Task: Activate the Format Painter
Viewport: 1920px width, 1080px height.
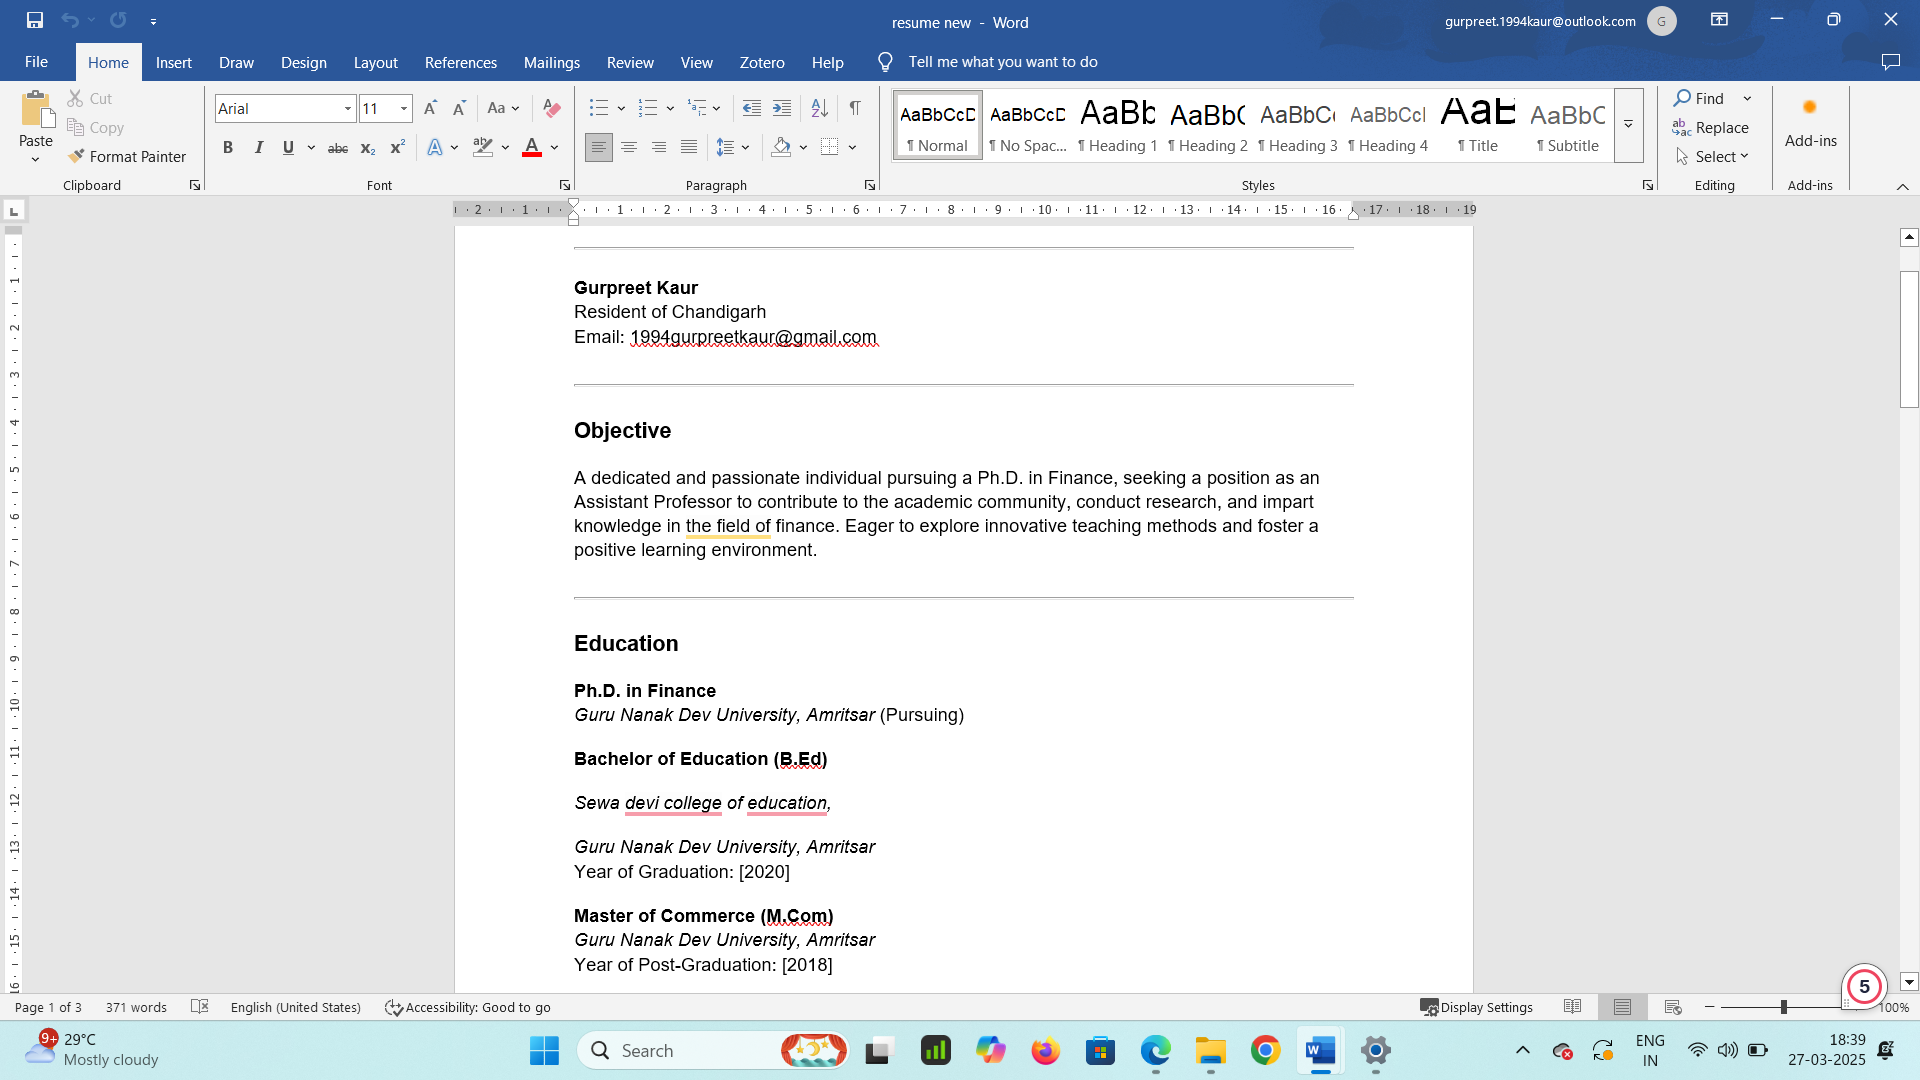Action: point(127,156)
